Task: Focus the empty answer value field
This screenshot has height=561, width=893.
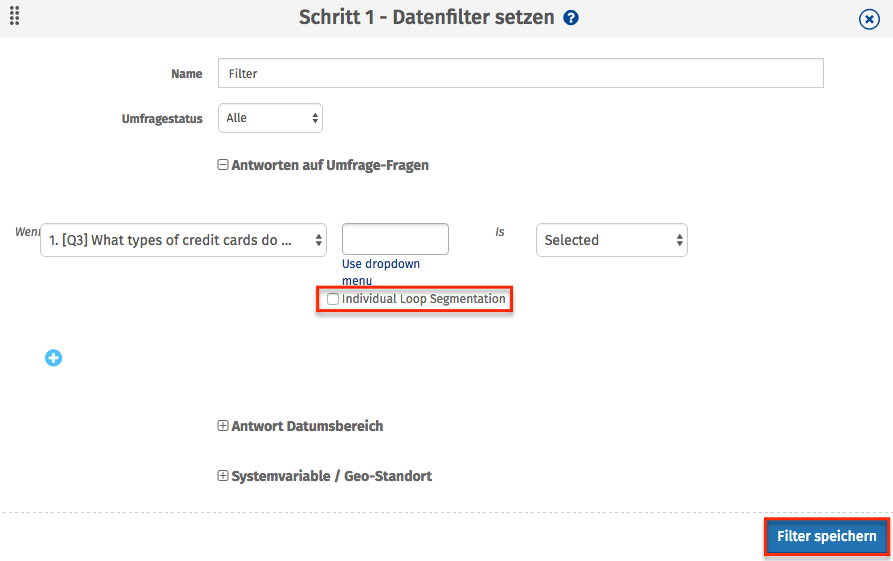Action: pyautogui.click(x=395, y=239)
